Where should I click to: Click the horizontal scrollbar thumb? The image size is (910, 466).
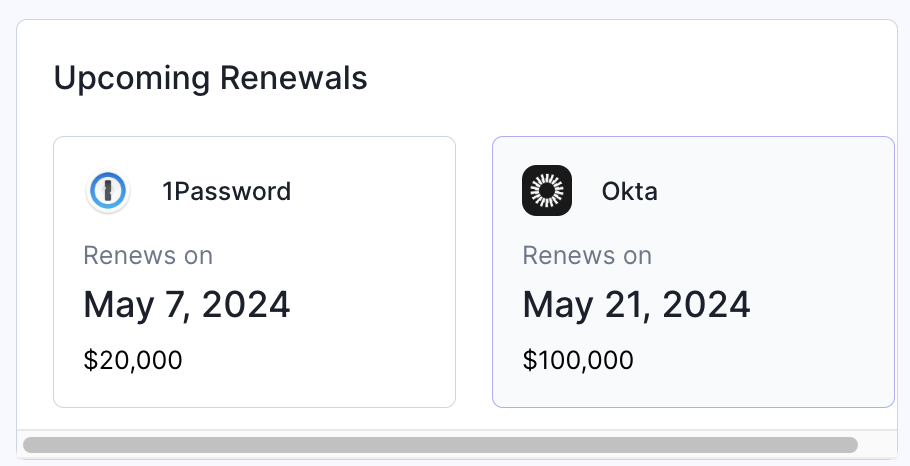[440, 445]
